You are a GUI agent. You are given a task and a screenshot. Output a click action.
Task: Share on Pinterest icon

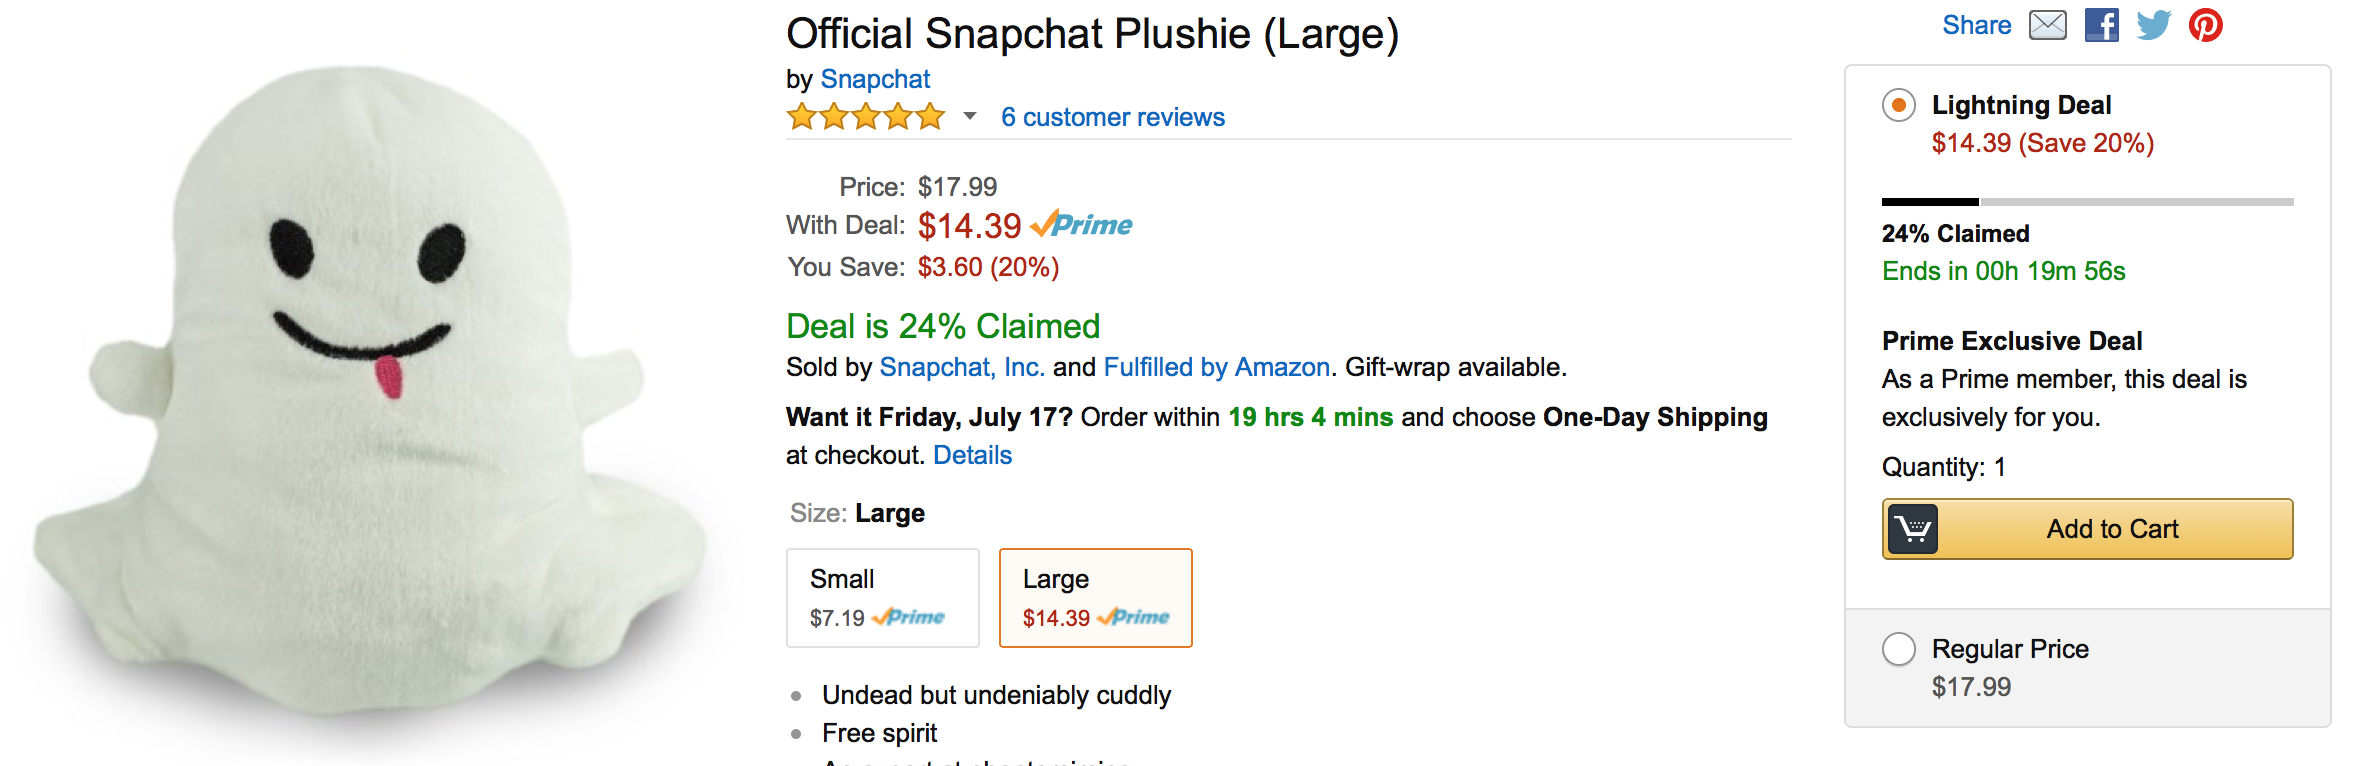[x=2206, y=25]
